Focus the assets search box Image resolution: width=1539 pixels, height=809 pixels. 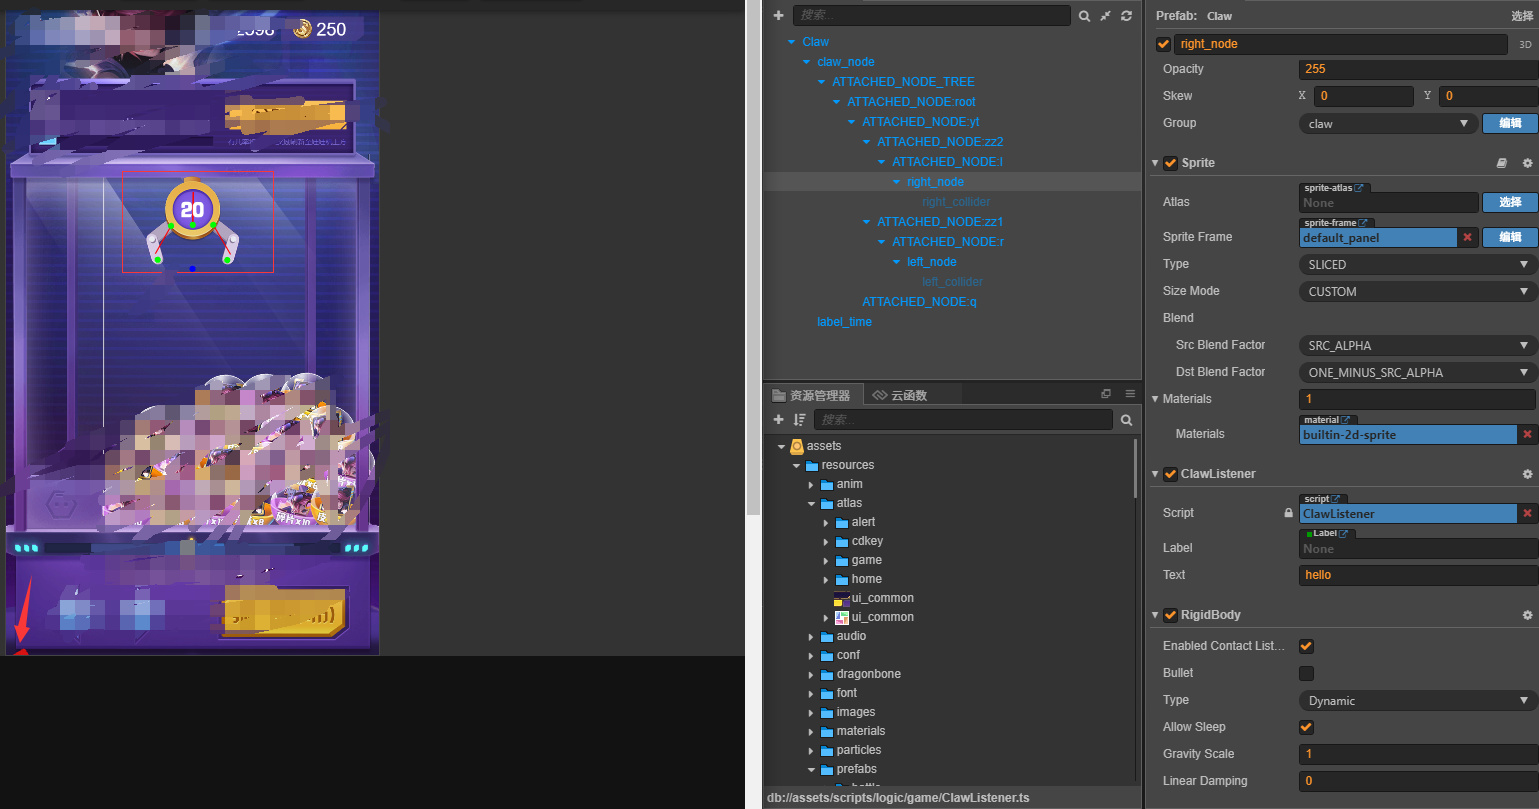(x=962, y=420)
